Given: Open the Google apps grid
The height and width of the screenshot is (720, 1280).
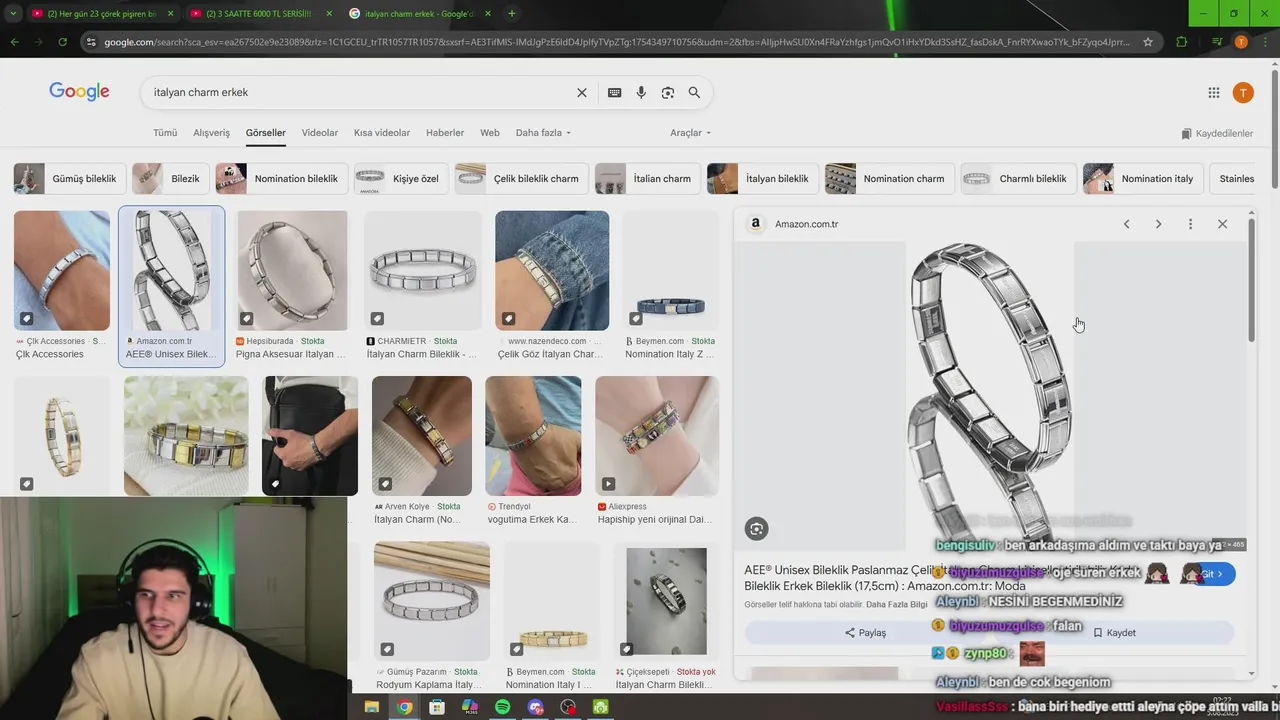Looking at the screenshot, I should (x=1214, y=93).
